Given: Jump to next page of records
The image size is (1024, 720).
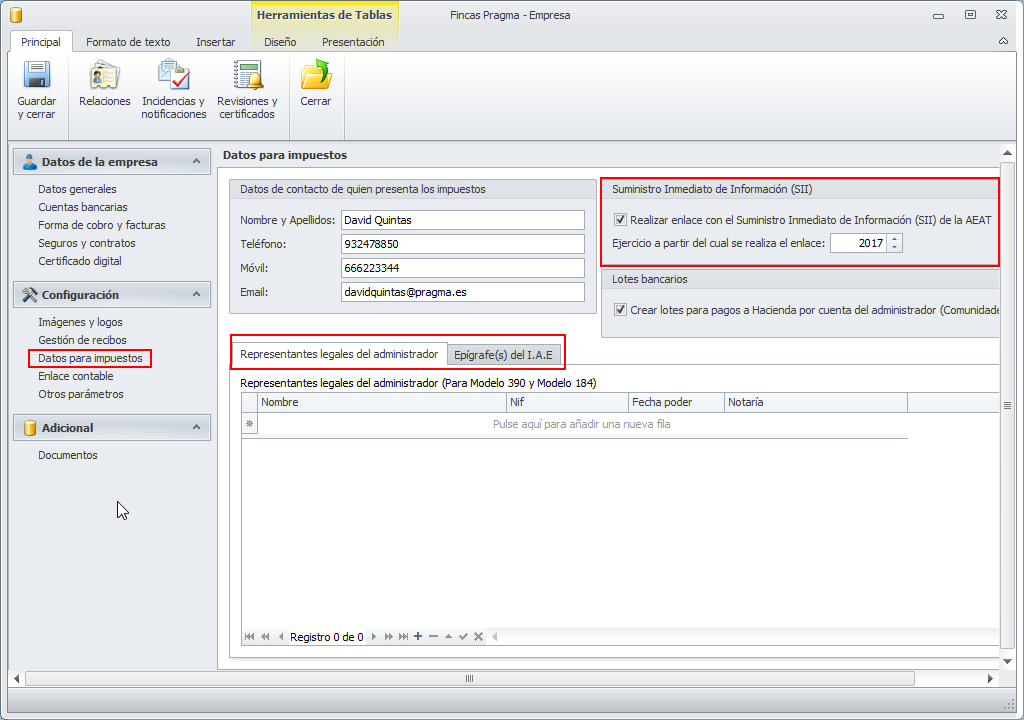Looking at the screenshot, I should 389,636.
